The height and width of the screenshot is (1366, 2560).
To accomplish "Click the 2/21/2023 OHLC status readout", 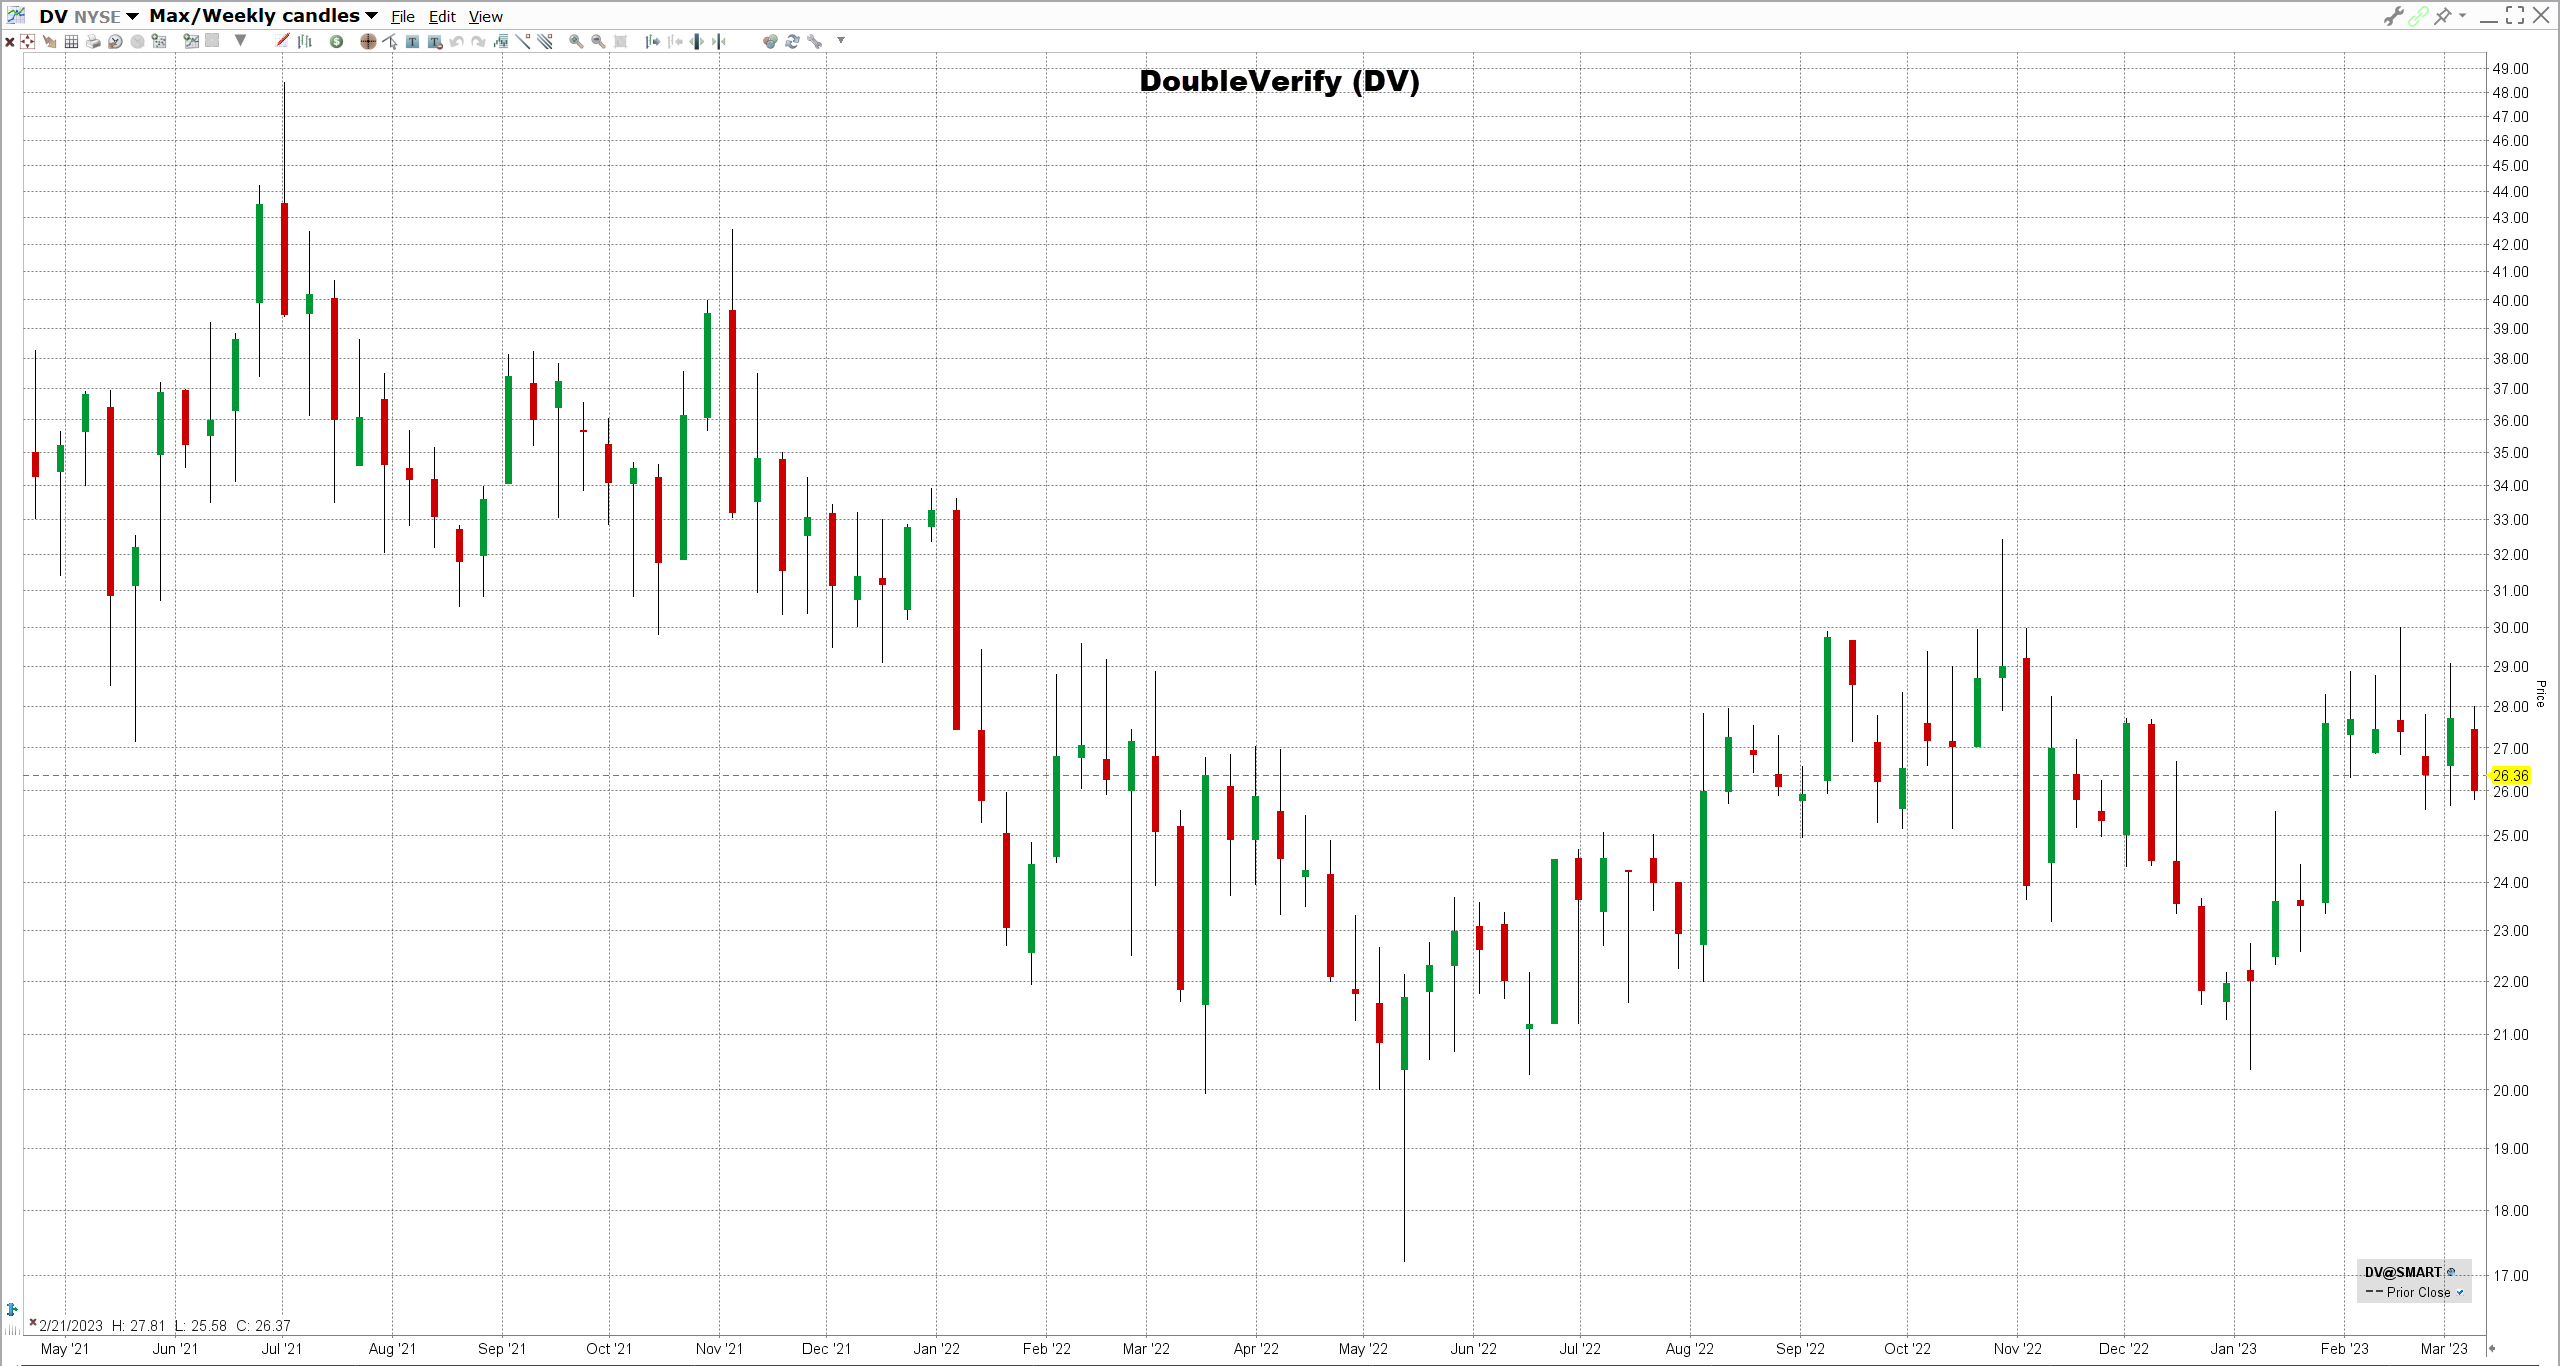I will pyautogui.click(x=164, y=1326).
